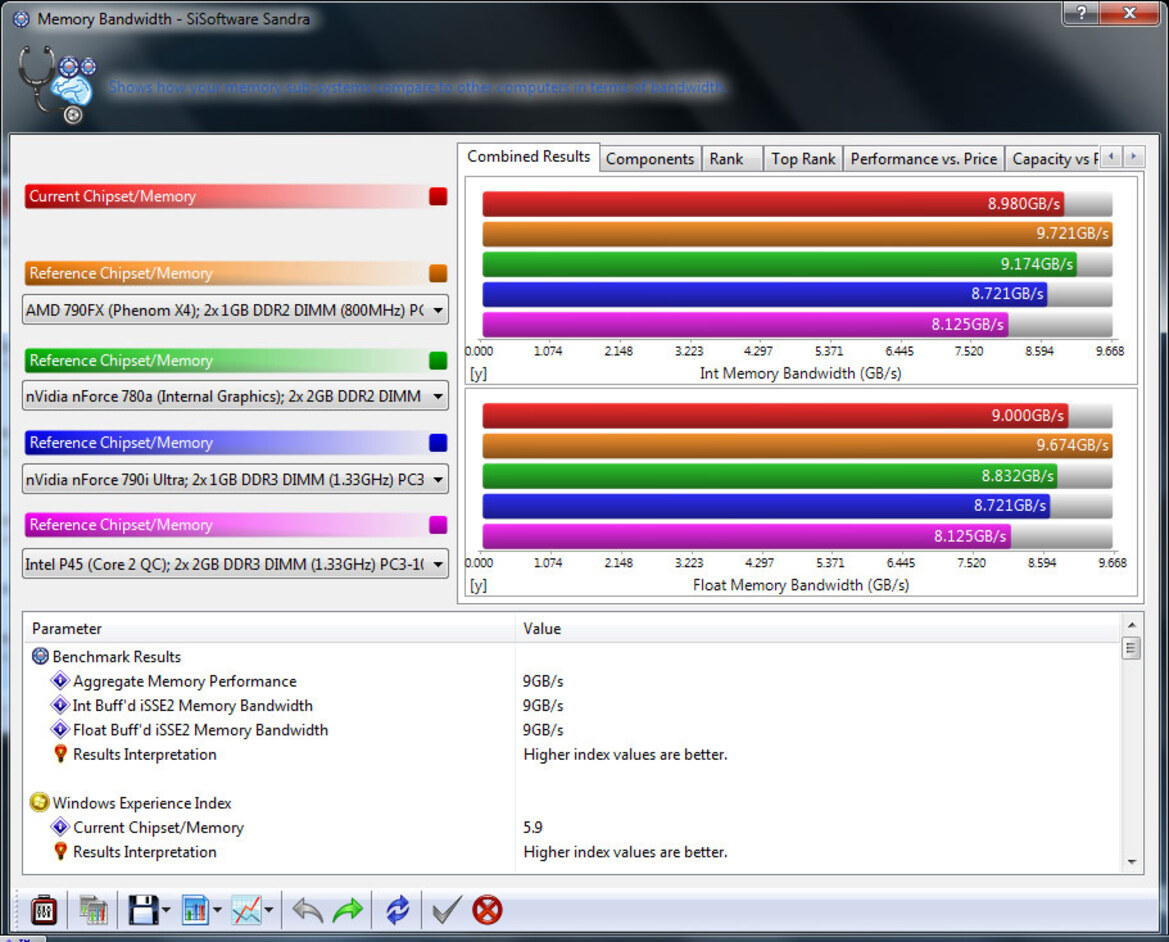Open the bar chart icon dropdown arrow
The image size is (1169, 942).
(x=217, y=910)
